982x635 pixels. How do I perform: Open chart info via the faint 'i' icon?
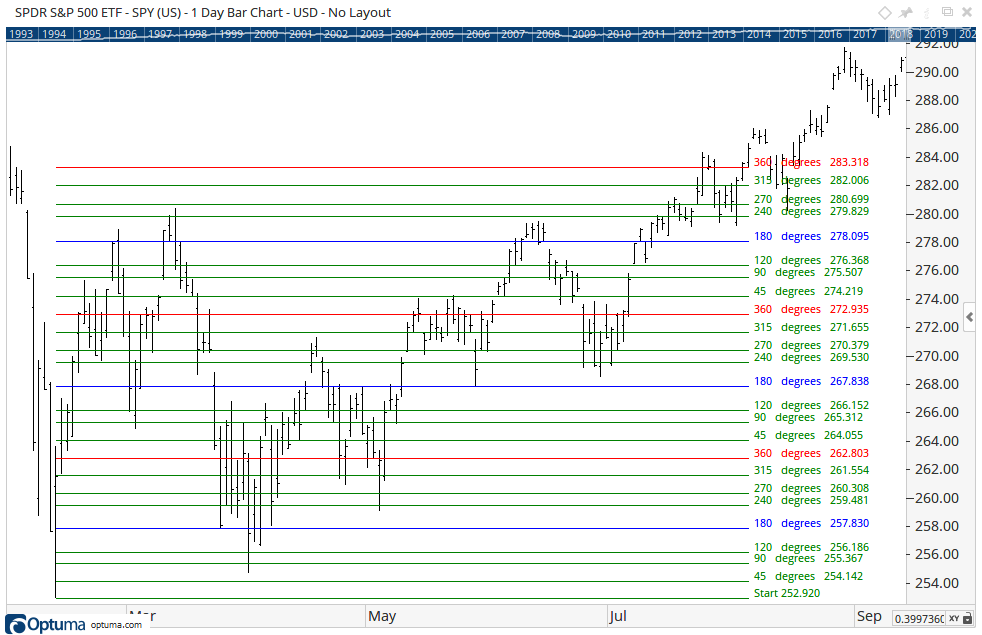(928, 13)
